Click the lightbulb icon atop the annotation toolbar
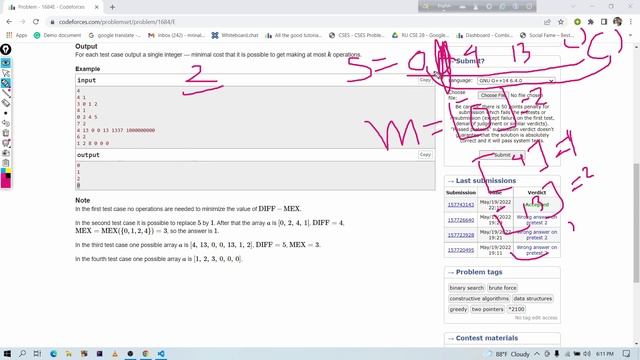The width and height of the screenshot is (640, 360). coord(6,49)
